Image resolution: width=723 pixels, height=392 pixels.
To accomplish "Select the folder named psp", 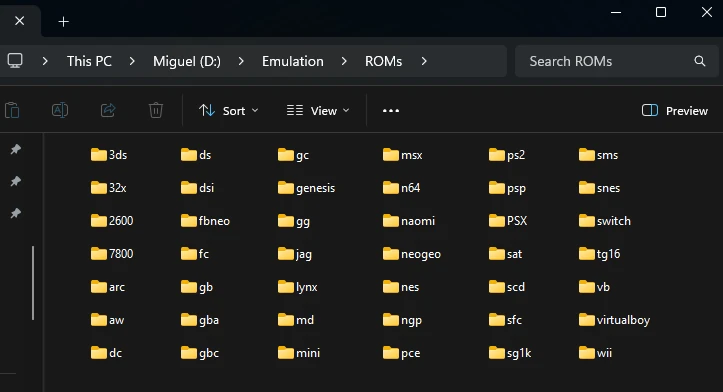I will pyautogui.click(x=507, y=188).
